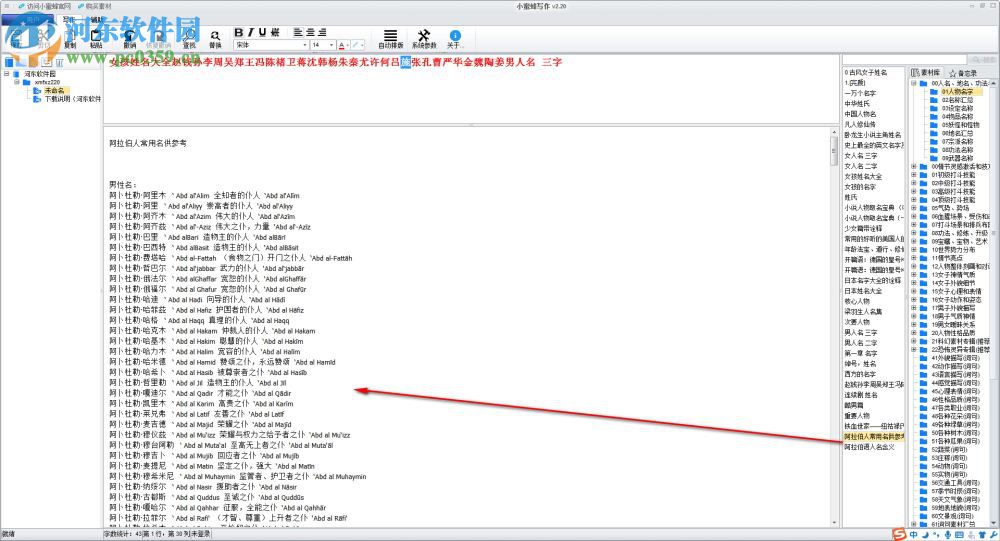Collapse the 河东软件园 root tree node
This screenshot has width=1000, height=541.
pos(7,74)
